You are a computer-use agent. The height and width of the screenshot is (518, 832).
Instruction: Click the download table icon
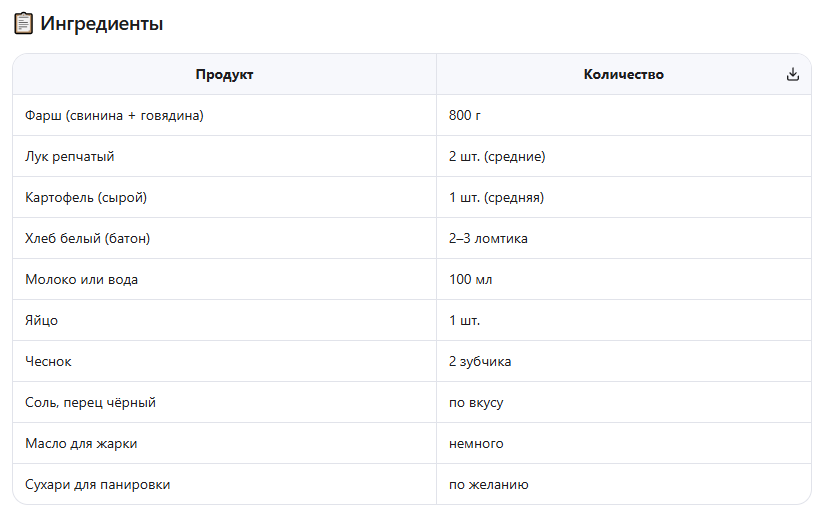[x=793, y=74]
